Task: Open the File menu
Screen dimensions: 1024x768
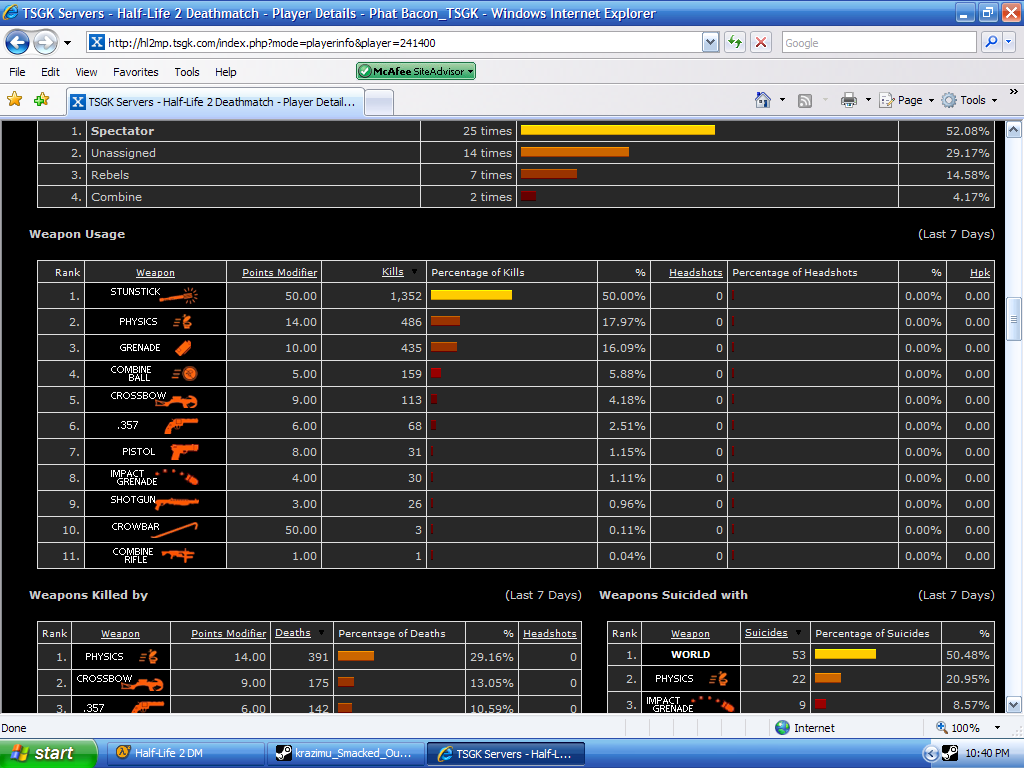Action: 18,72
